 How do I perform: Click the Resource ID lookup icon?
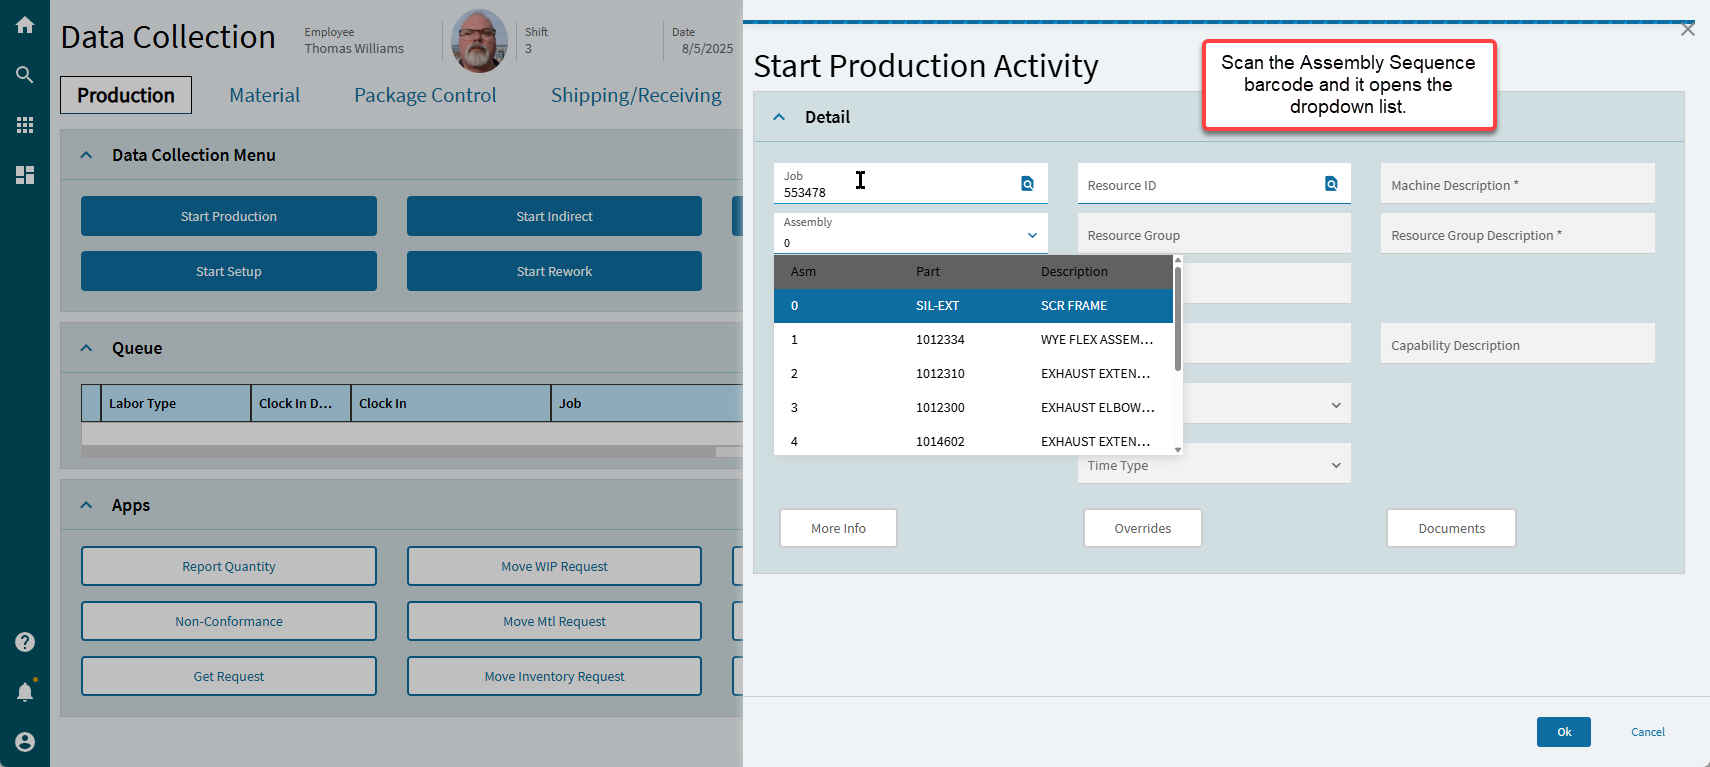tap(1331, 184)
